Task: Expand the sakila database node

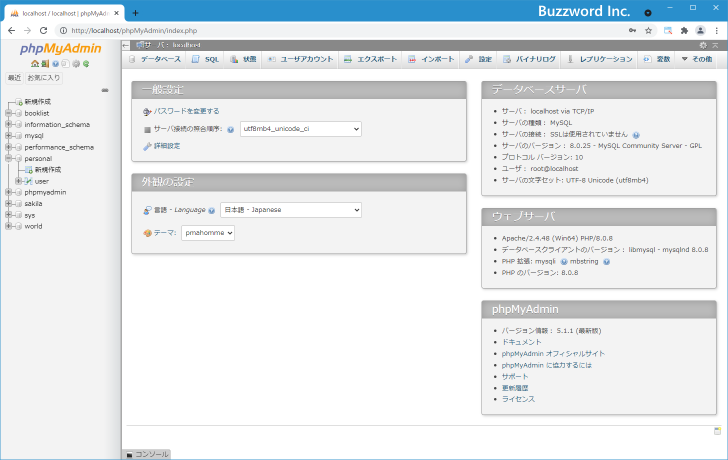Action: pyautogui.click(x=8, y=203)
